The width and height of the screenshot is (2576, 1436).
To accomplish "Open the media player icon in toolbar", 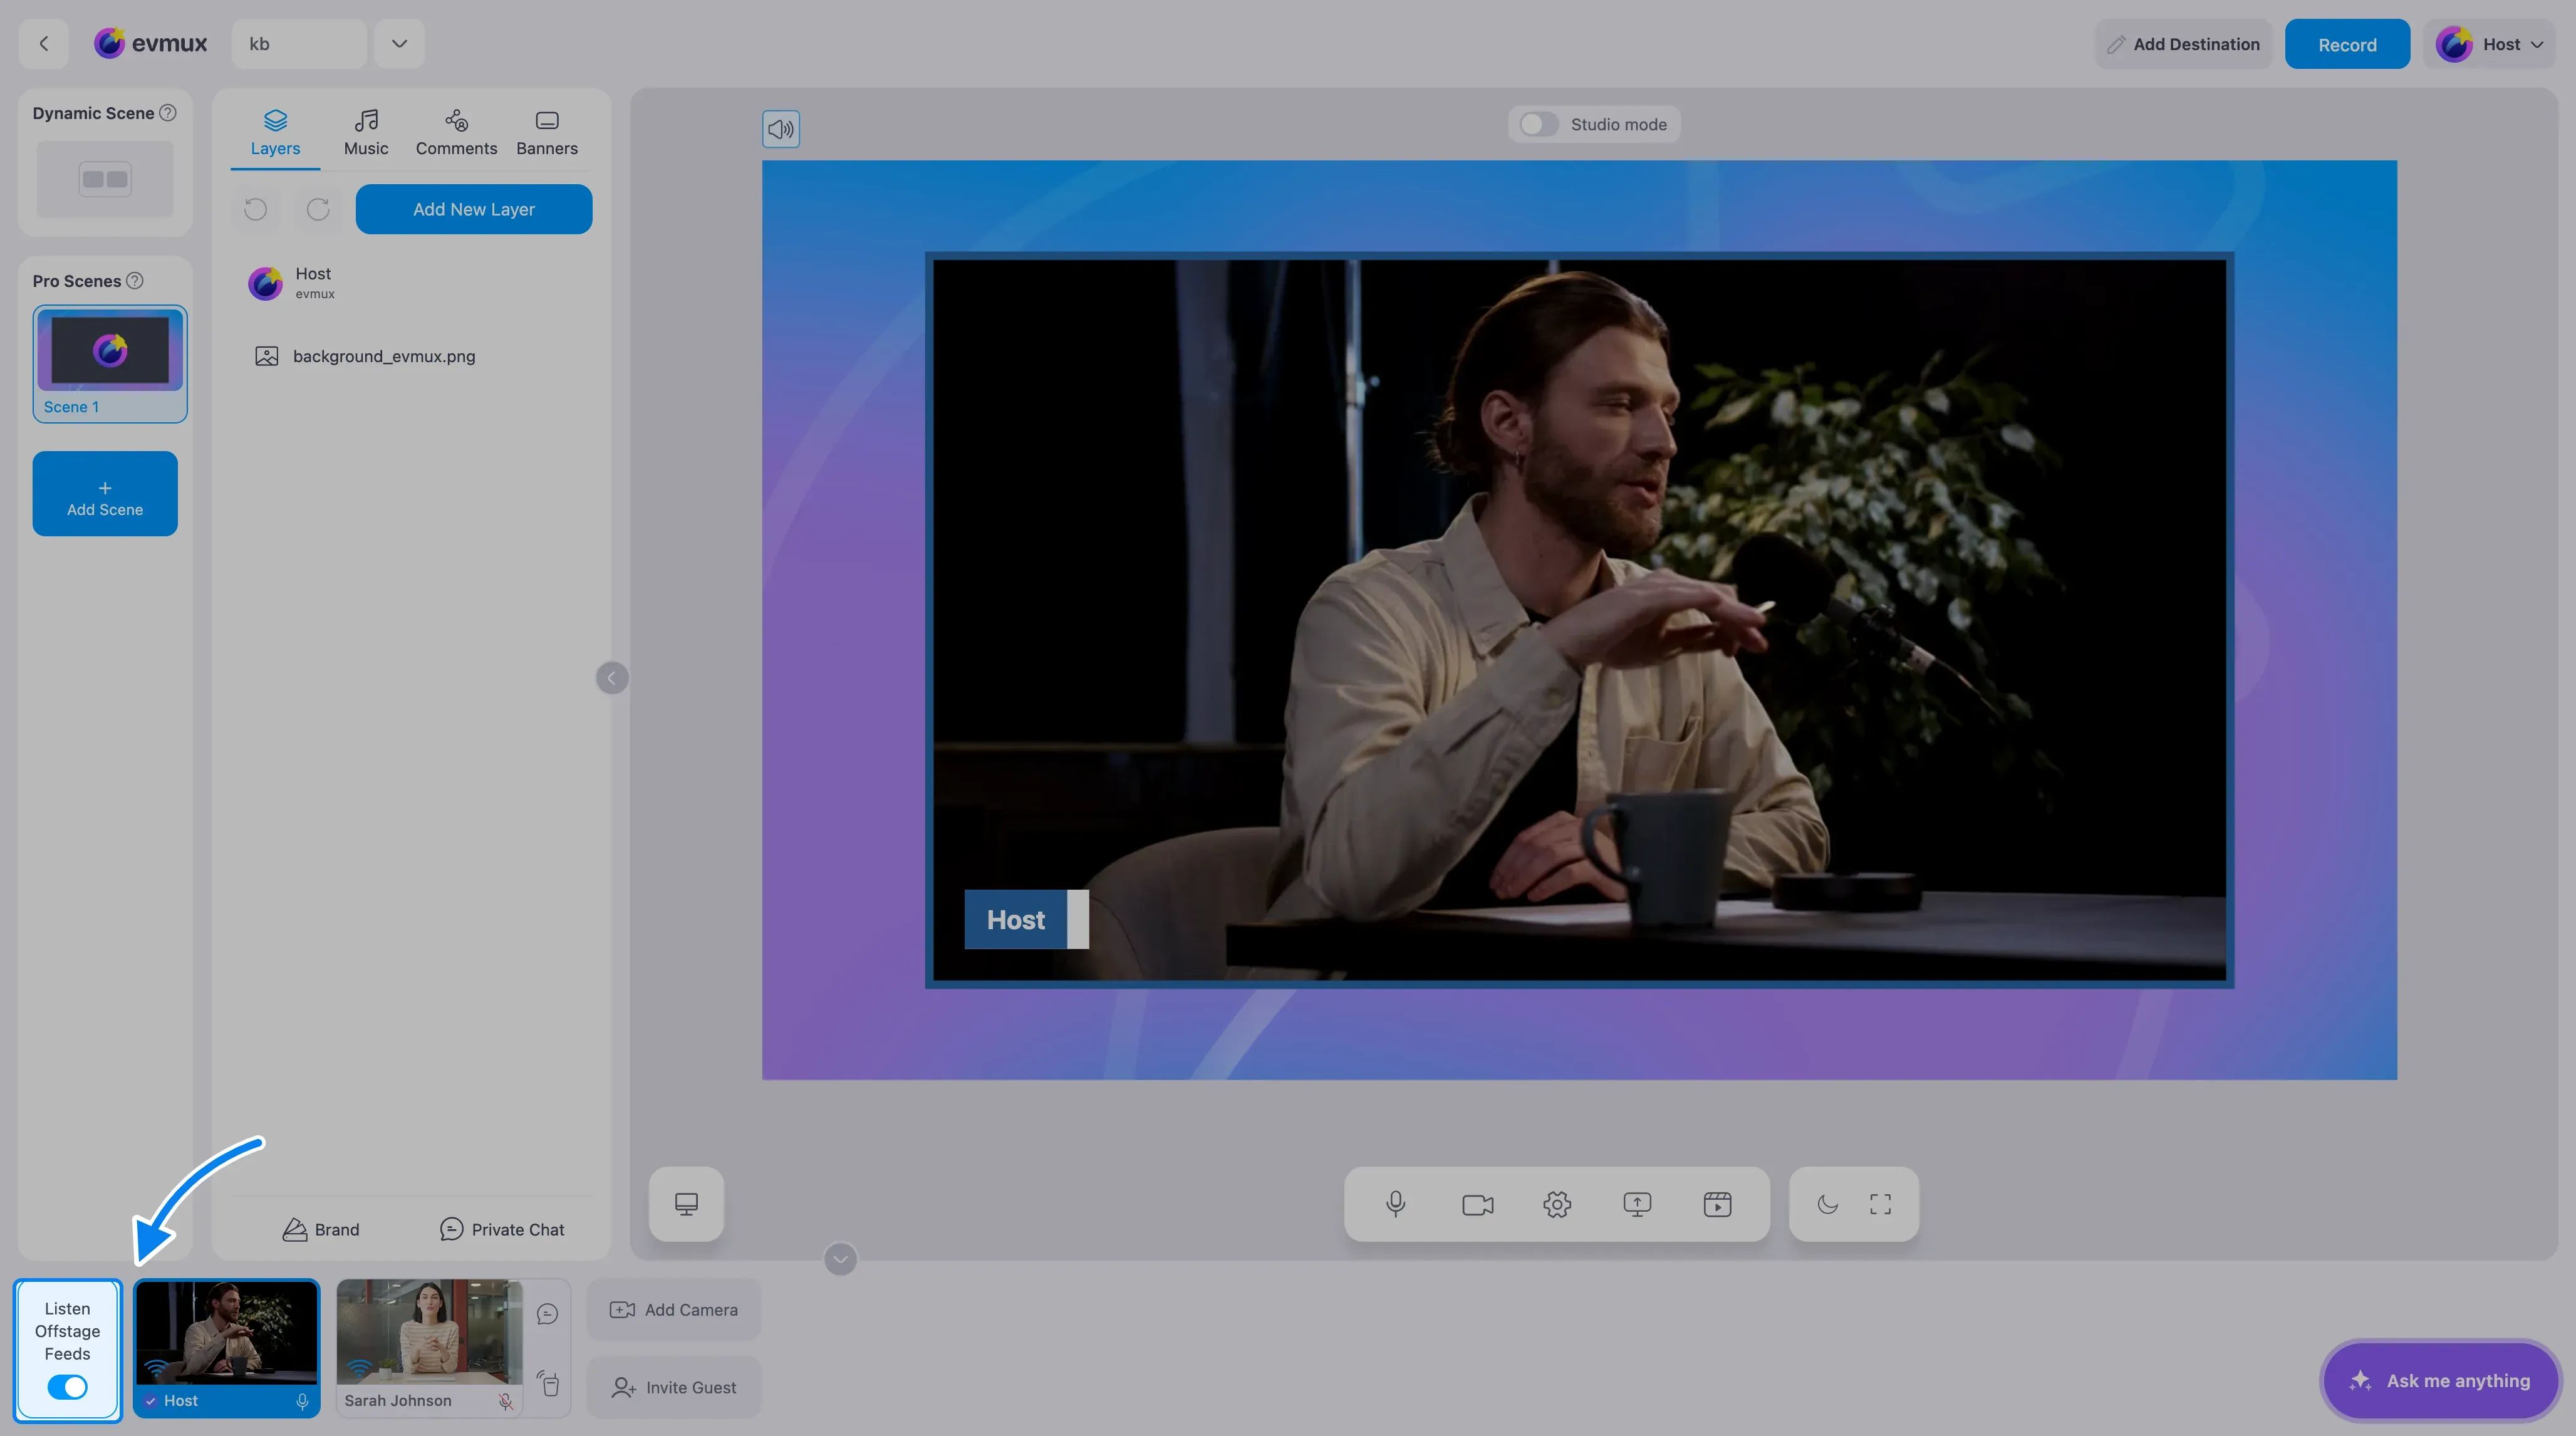I will coord(1717,1204).
